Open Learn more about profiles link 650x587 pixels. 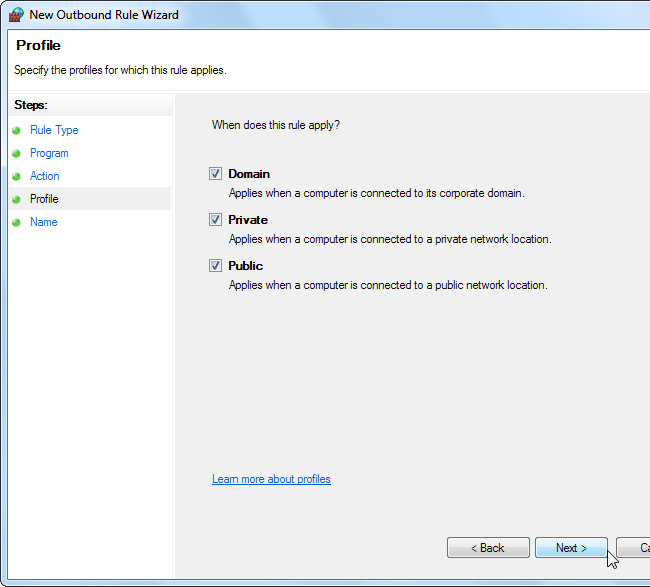[271, 479]
